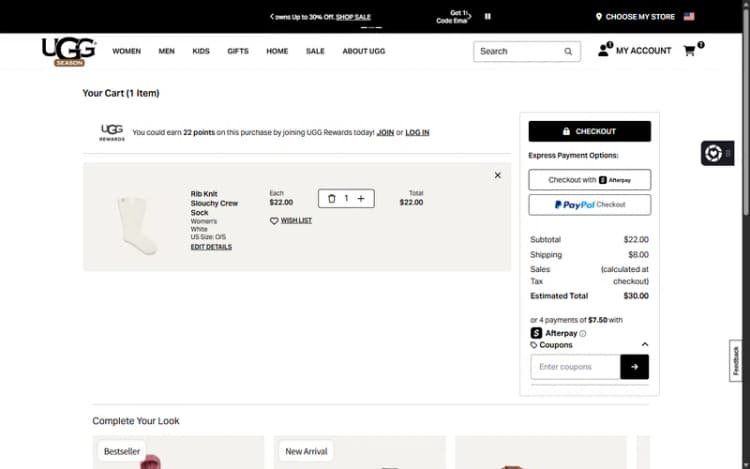Show previous promo banner message
750x469 pixels.
(x=272, y=17)
